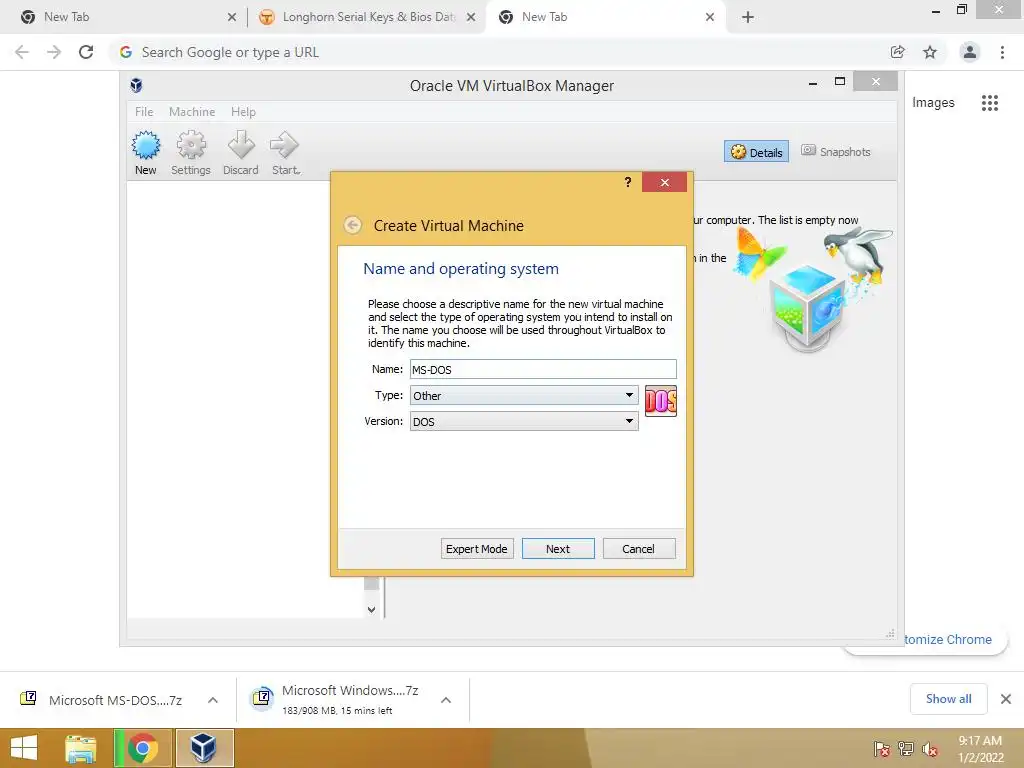The height and width of the screenshot is (768, 1024).
Task: Close the active third New Tab
Action: tap(710, 17)
